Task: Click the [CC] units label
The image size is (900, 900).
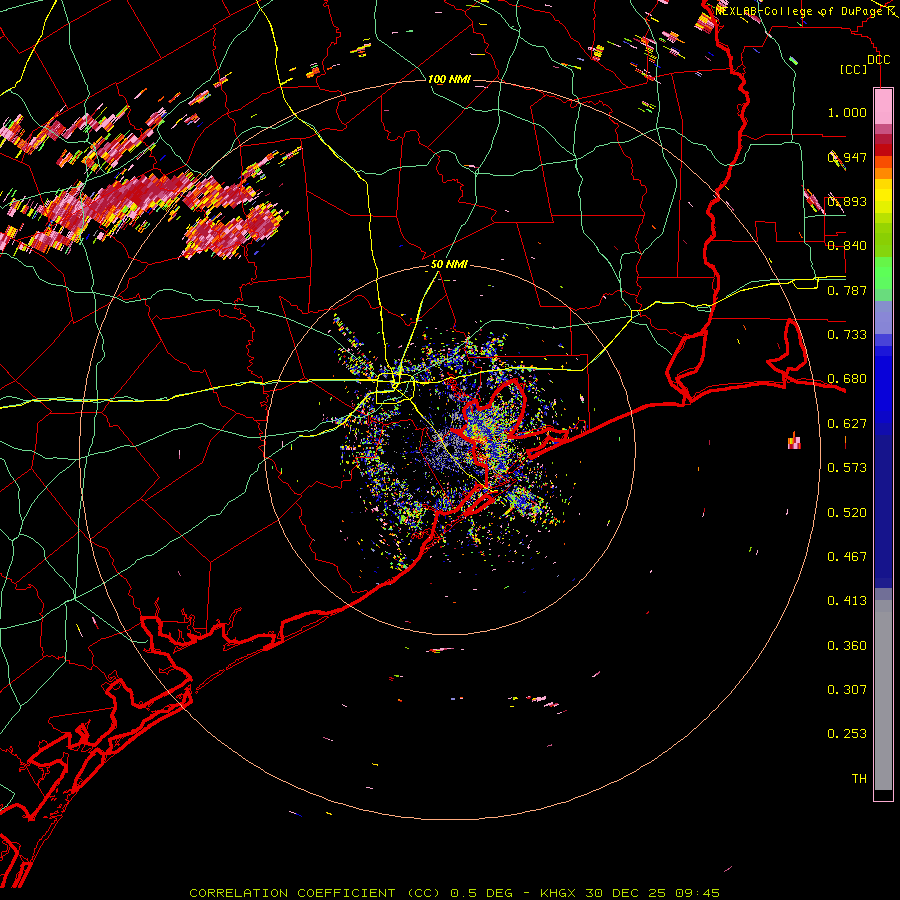Action: point(853,69)
